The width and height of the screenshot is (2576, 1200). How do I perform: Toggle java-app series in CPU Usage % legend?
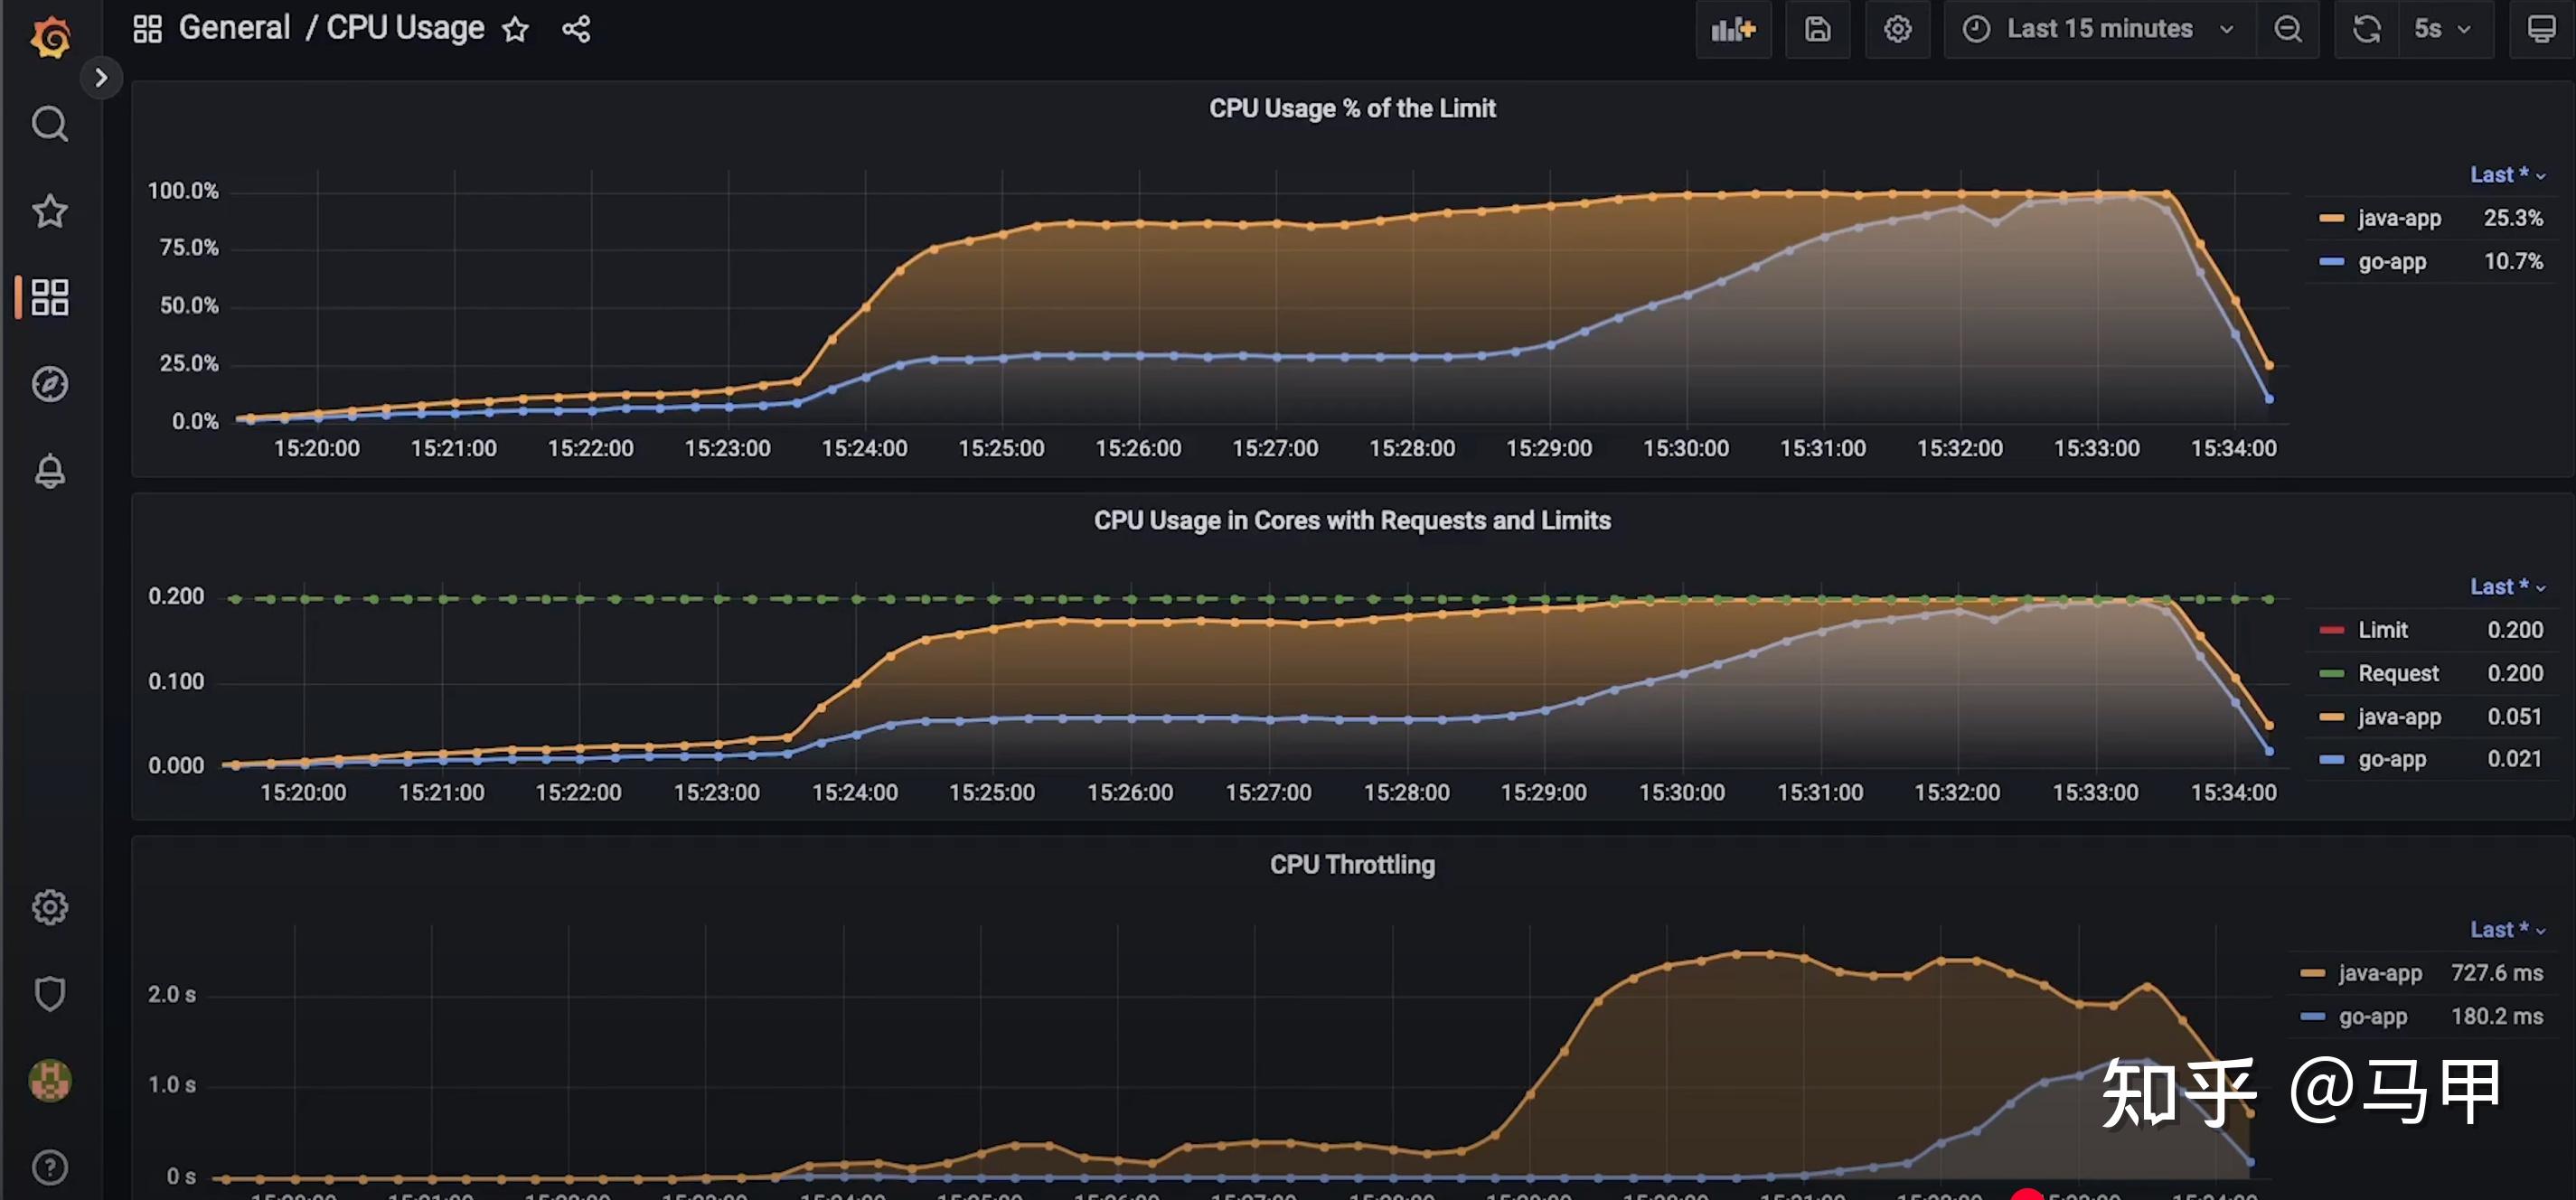click(2398, 218)
